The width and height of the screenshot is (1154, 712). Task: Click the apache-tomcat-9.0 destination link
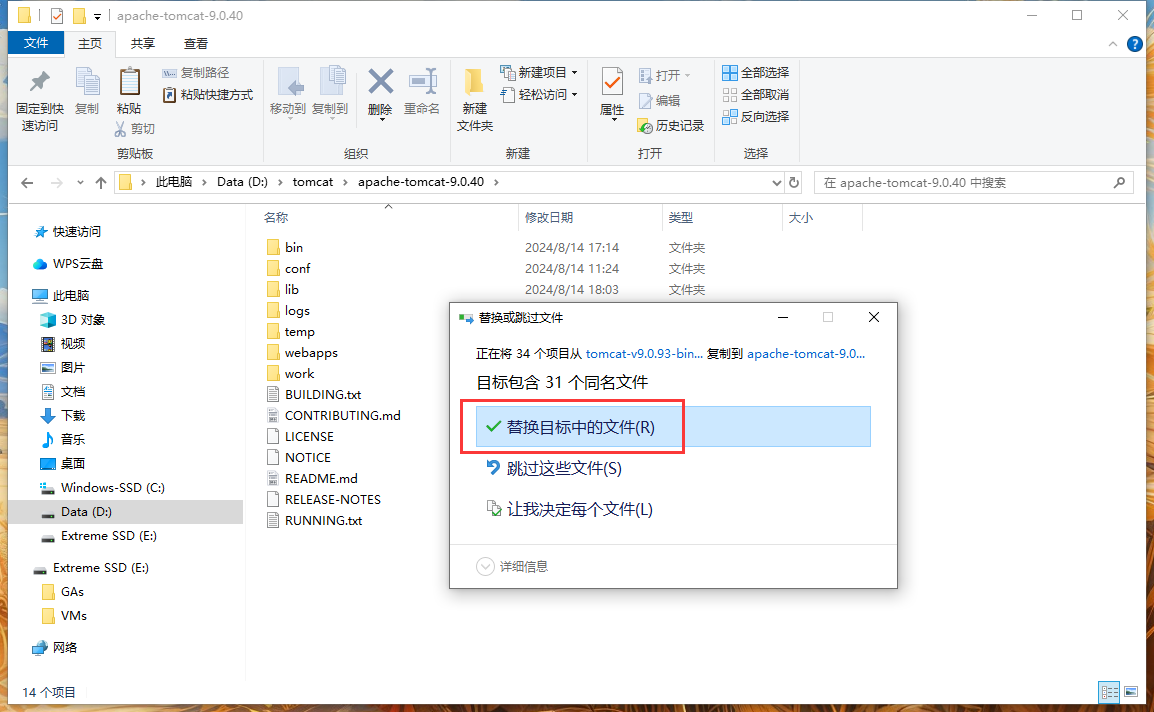(806, 354)
